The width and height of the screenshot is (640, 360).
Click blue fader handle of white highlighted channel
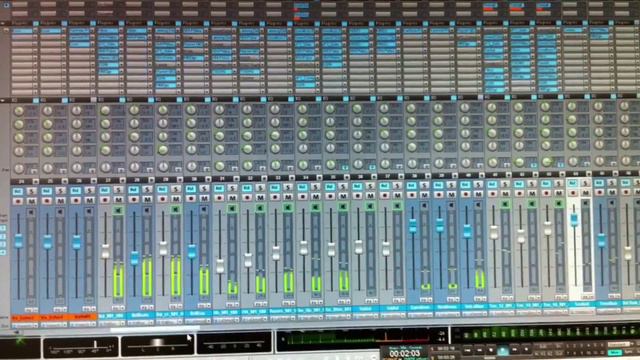(x=574, y=220)
